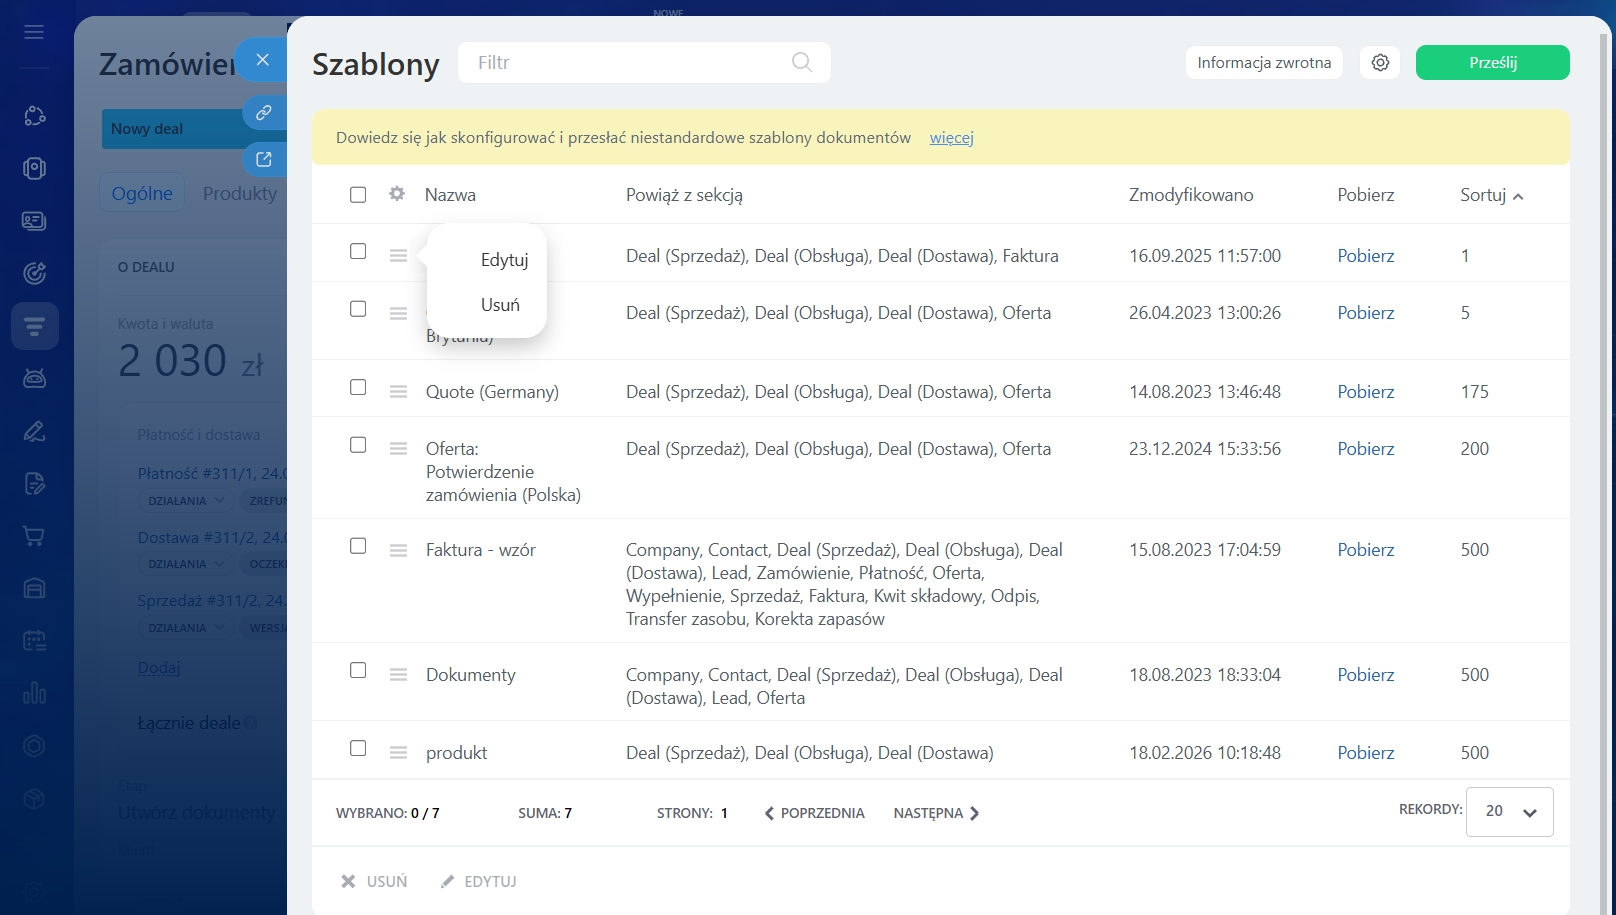Viewport: 1616px width, 915px height.
Task: Open the panel in a new window icon
Action: click(x=263, y=159)
